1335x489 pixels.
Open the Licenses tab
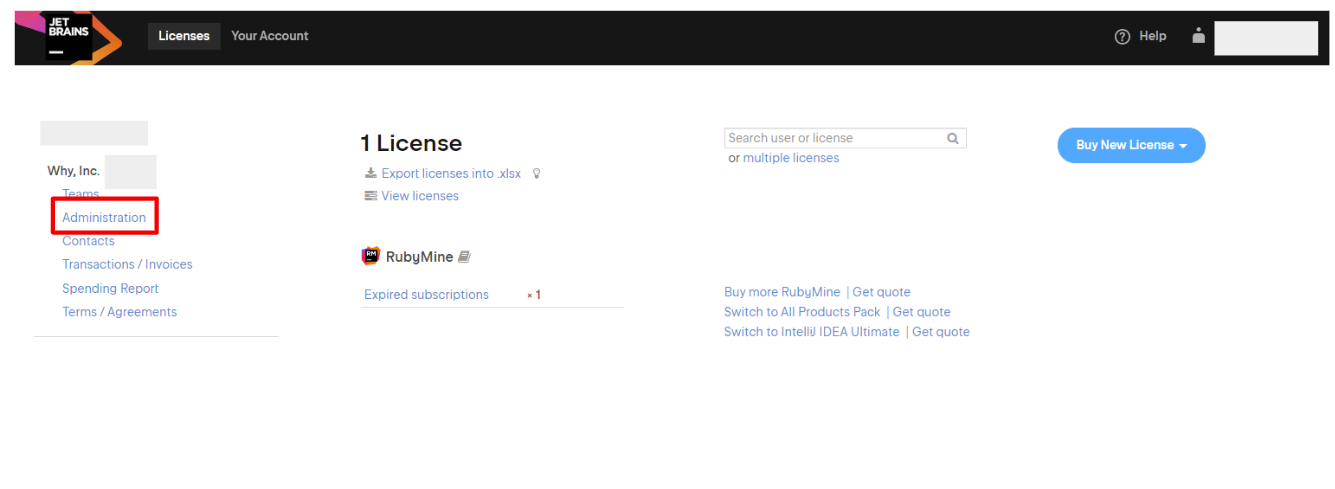tap(184, 36)
